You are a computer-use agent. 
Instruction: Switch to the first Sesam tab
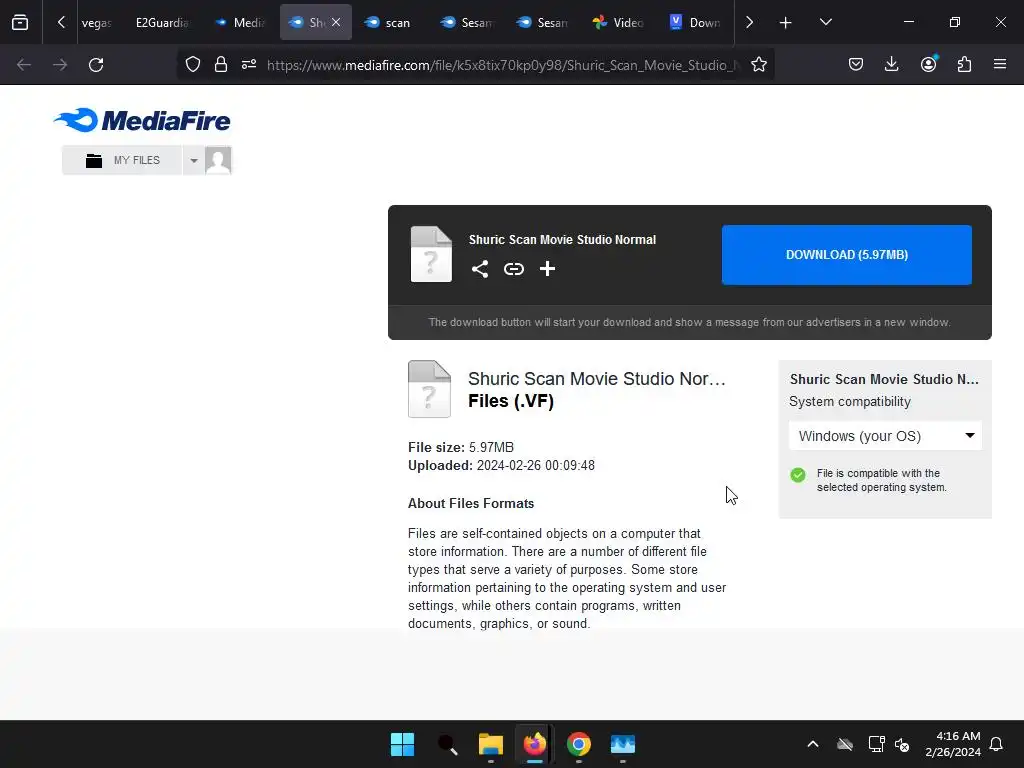pos(467,22)
